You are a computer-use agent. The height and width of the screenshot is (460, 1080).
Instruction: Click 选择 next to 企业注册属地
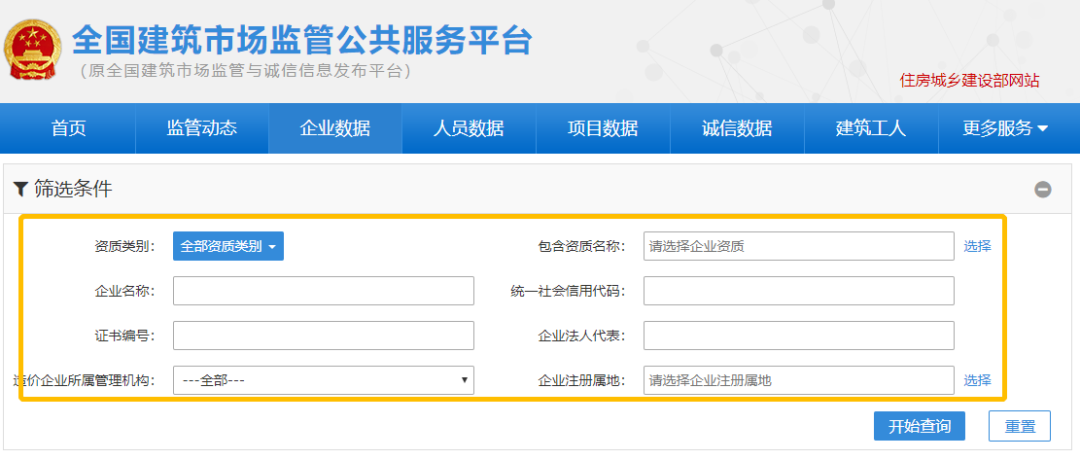coord(977,380)
